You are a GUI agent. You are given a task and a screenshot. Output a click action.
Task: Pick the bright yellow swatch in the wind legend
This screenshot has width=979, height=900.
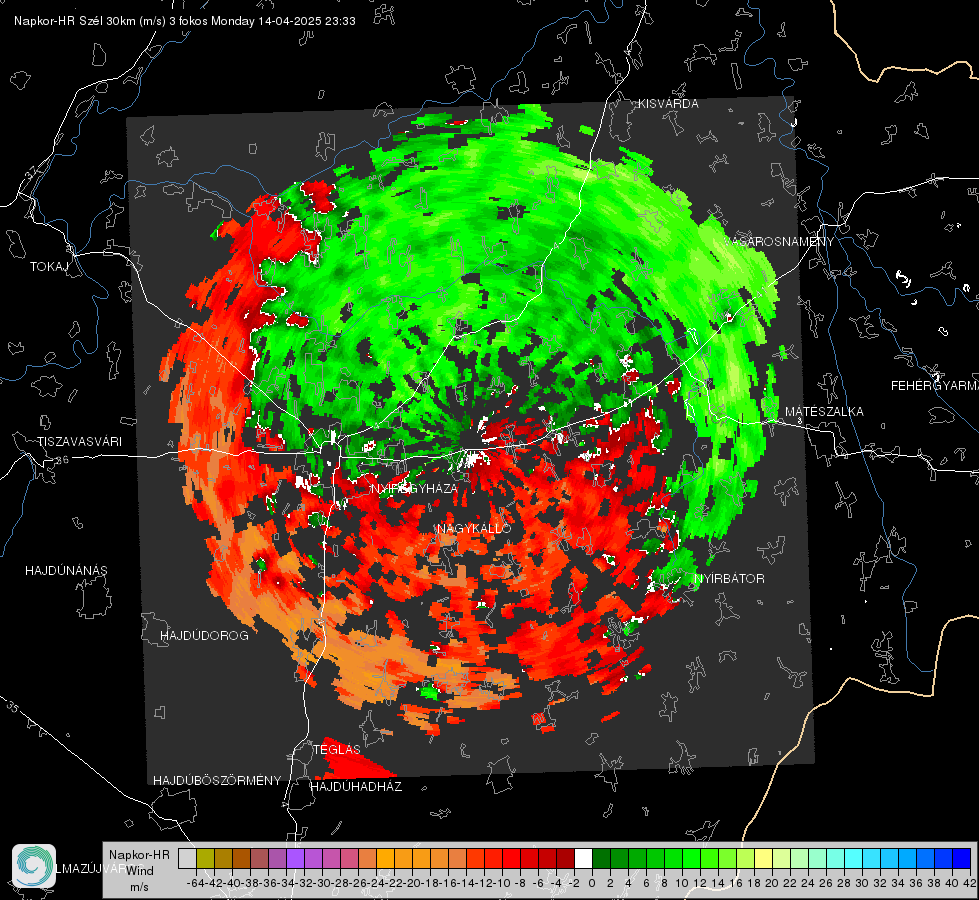pyautogui.click(x=764, y=858)
